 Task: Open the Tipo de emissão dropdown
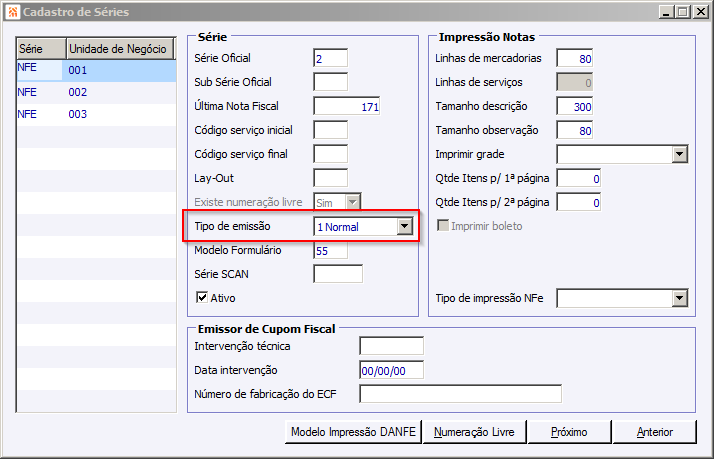point(404,226)
